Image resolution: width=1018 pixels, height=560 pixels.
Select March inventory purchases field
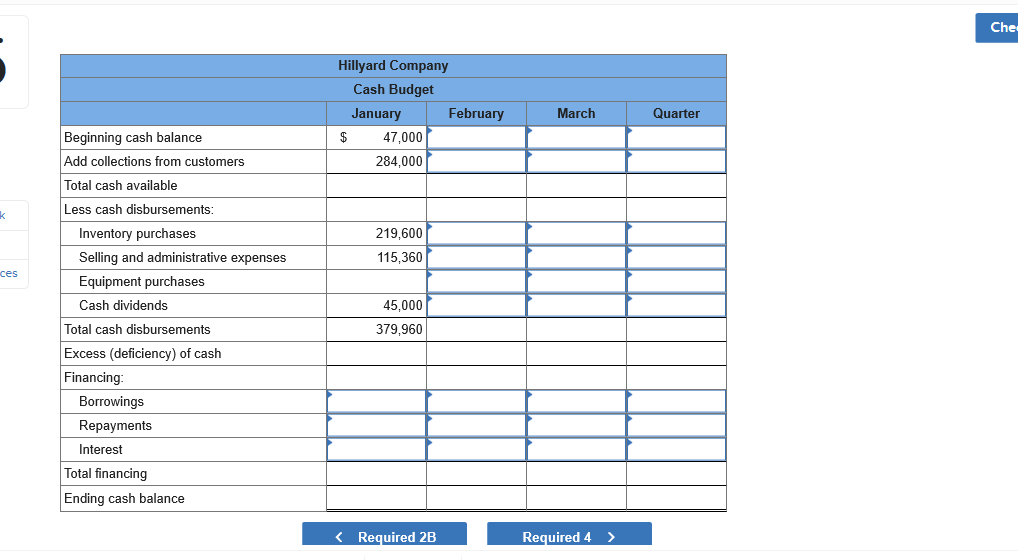577,234
